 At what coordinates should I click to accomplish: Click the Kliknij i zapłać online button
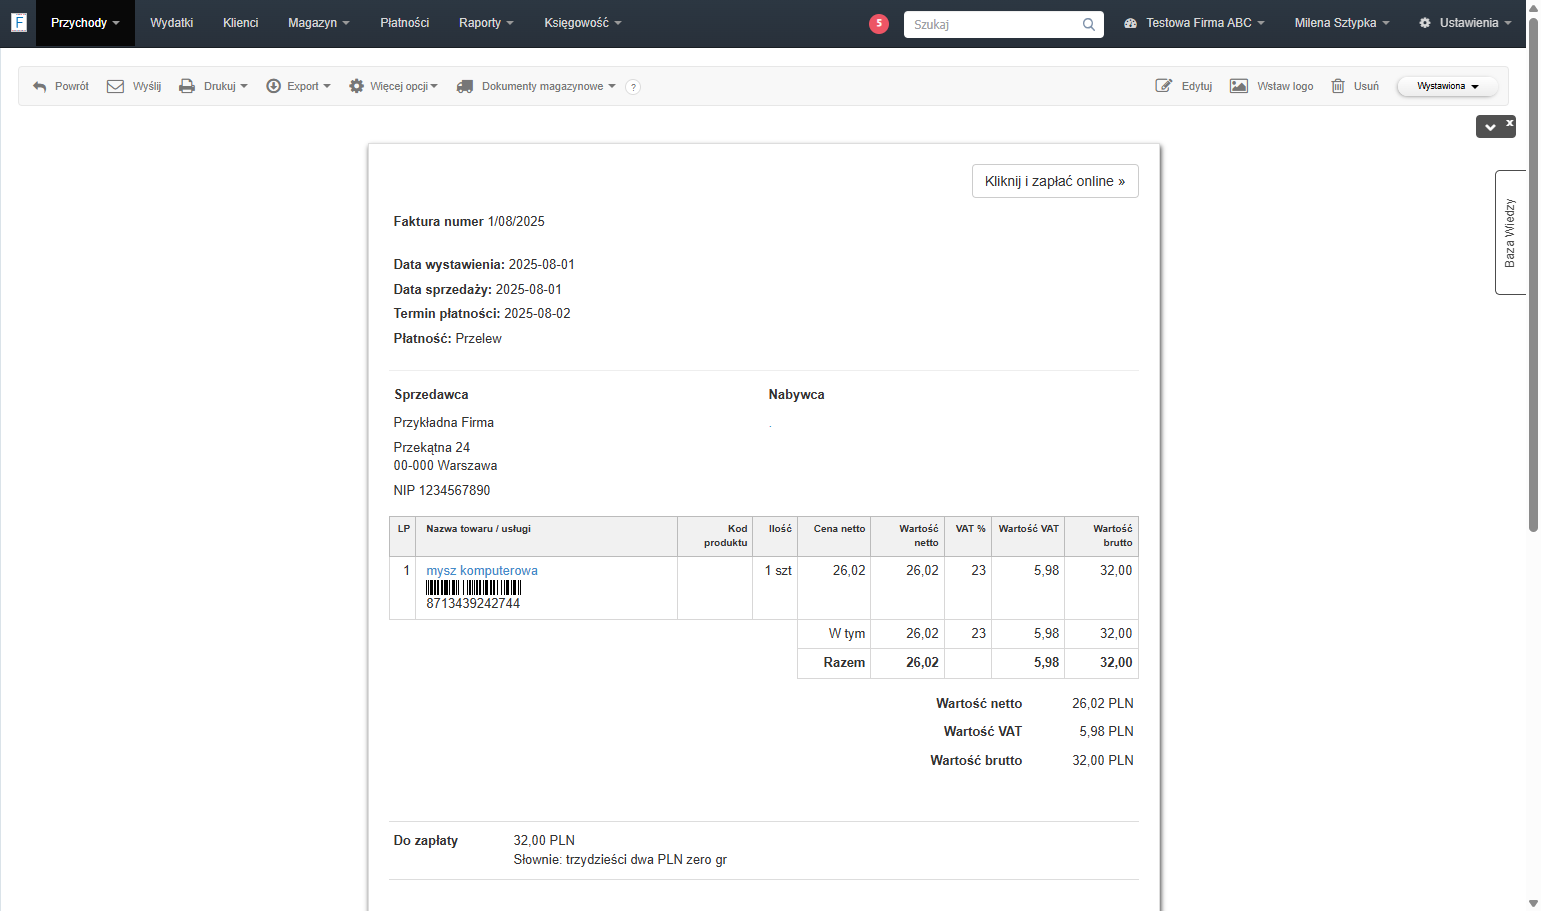point(1055,181)
